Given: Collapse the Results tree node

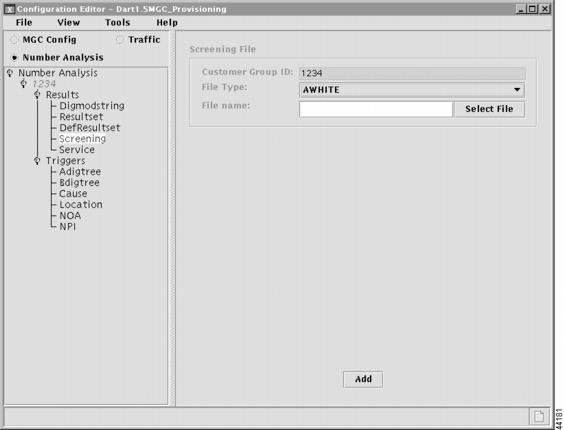Looking at the screenshot, I should point(37,95).
